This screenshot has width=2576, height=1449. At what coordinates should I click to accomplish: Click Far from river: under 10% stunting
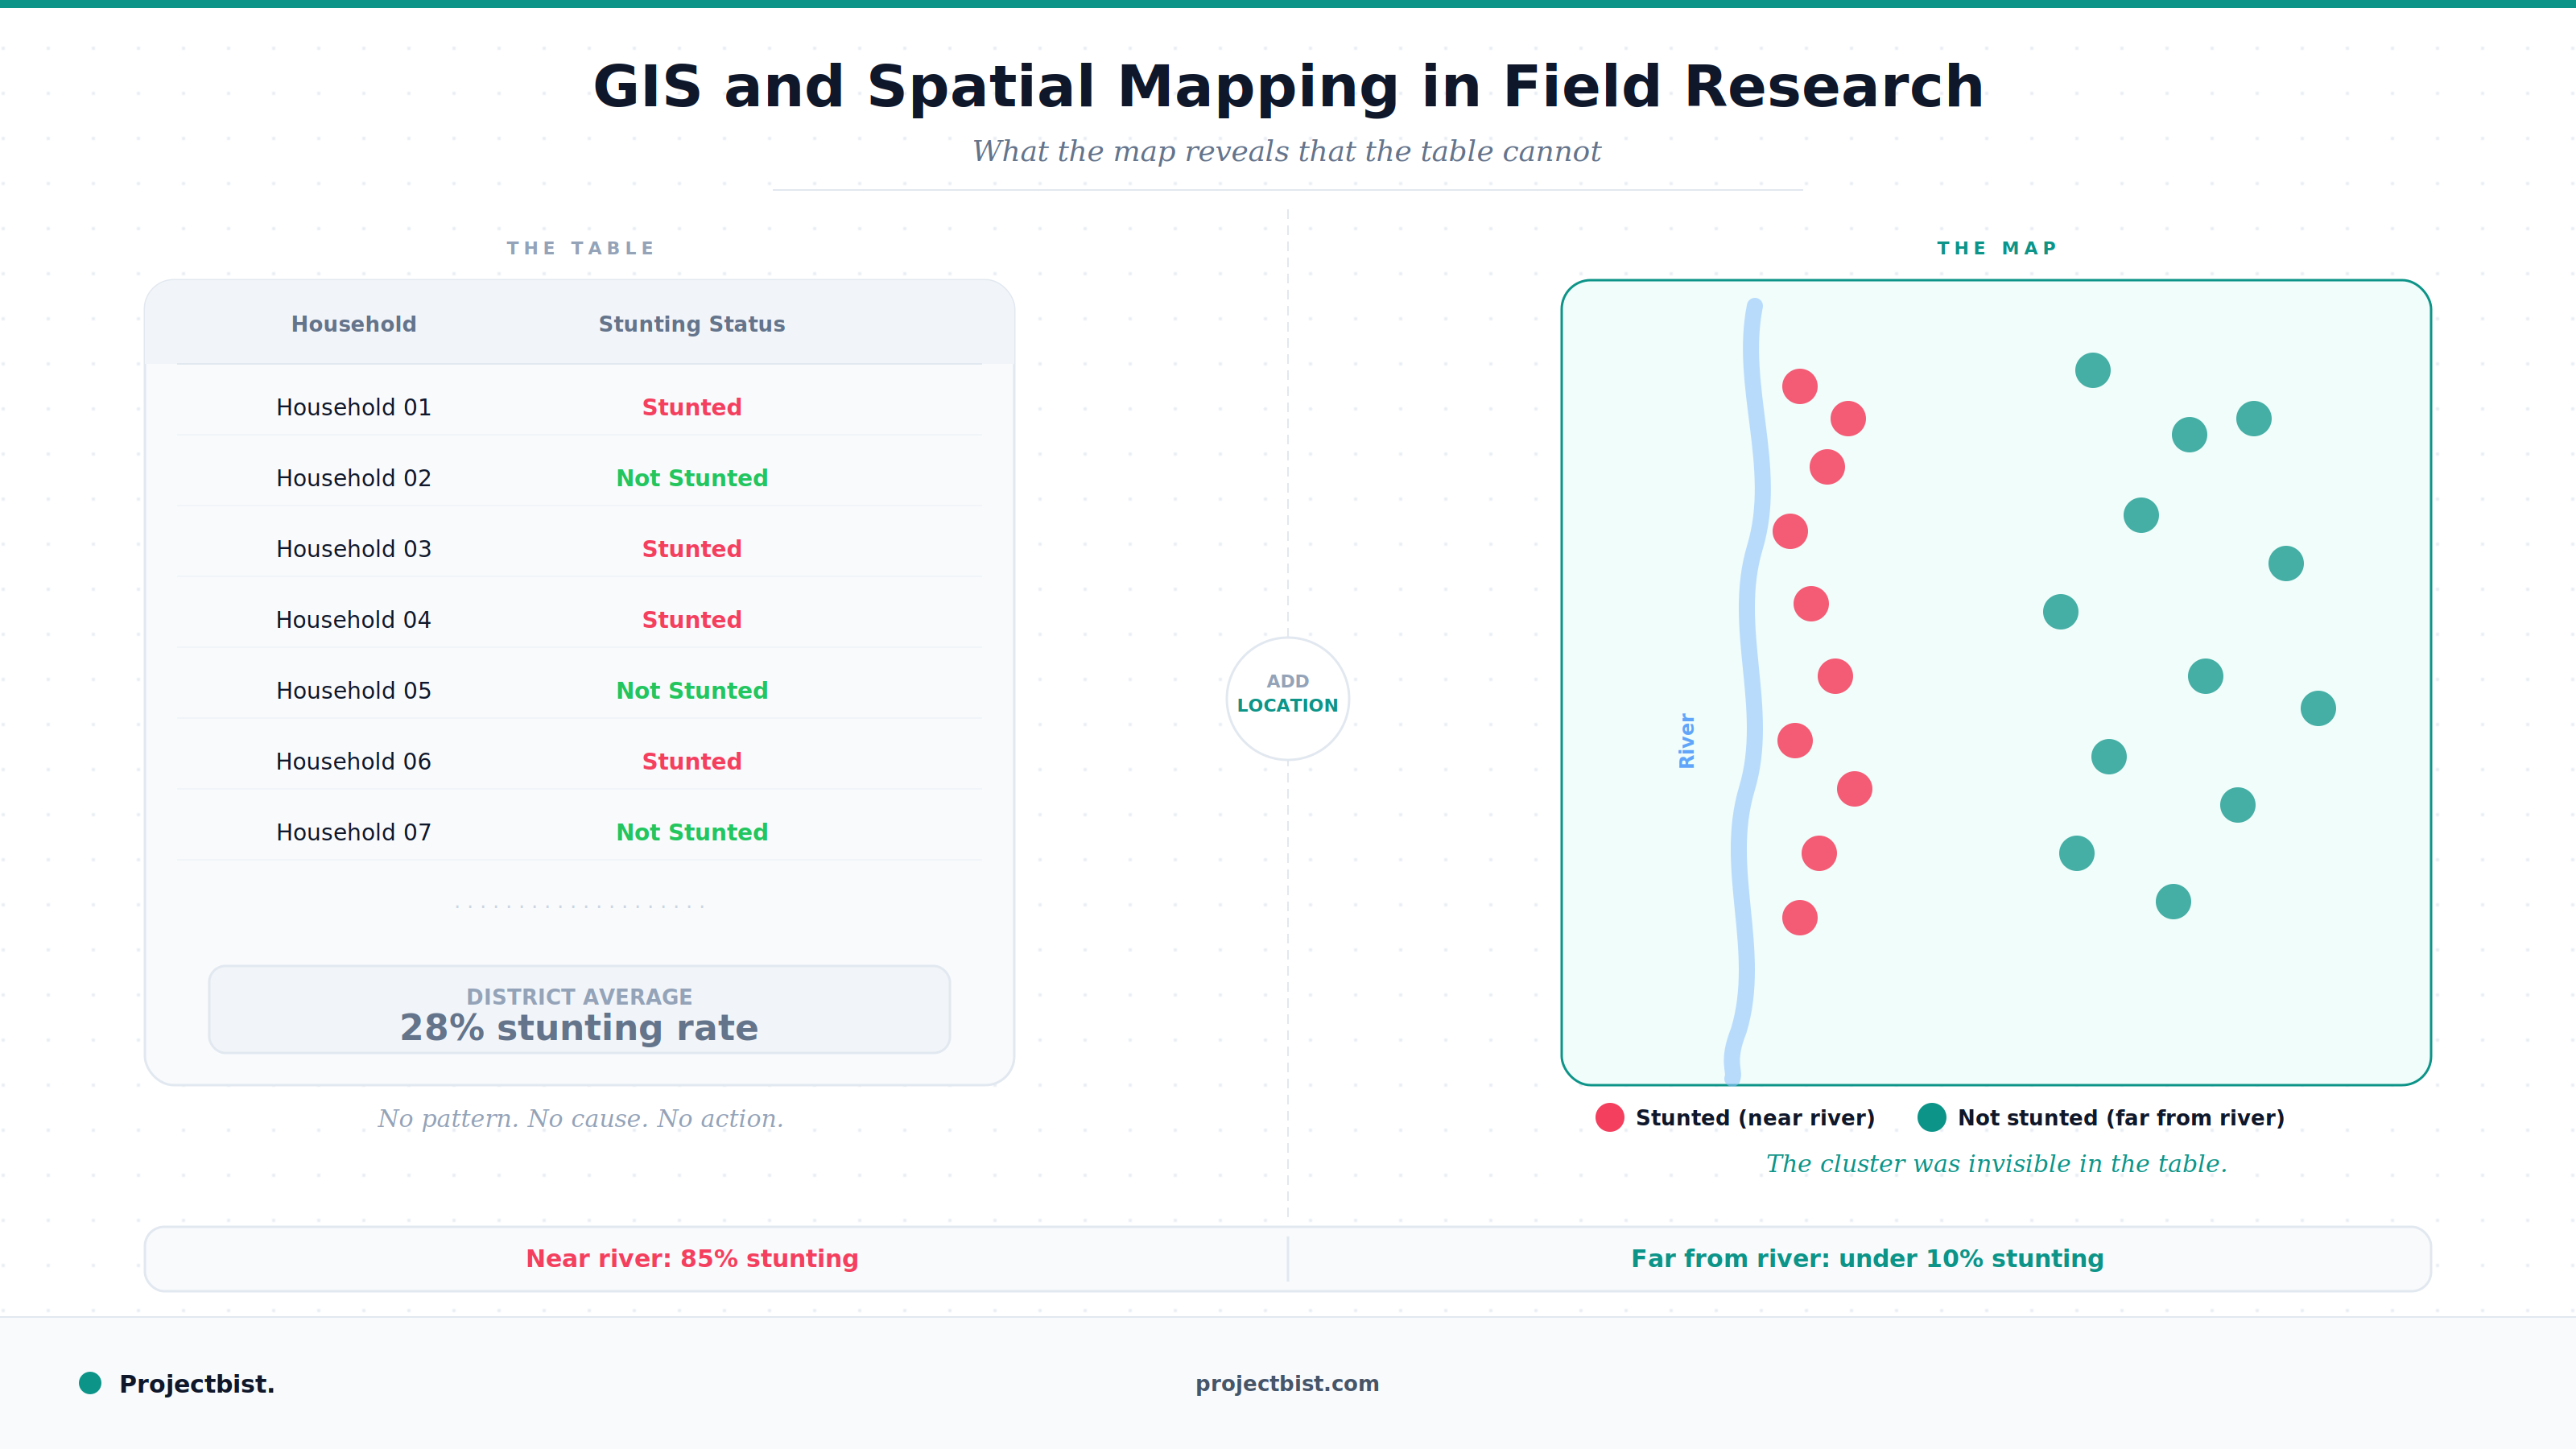coord(1867,1258)
